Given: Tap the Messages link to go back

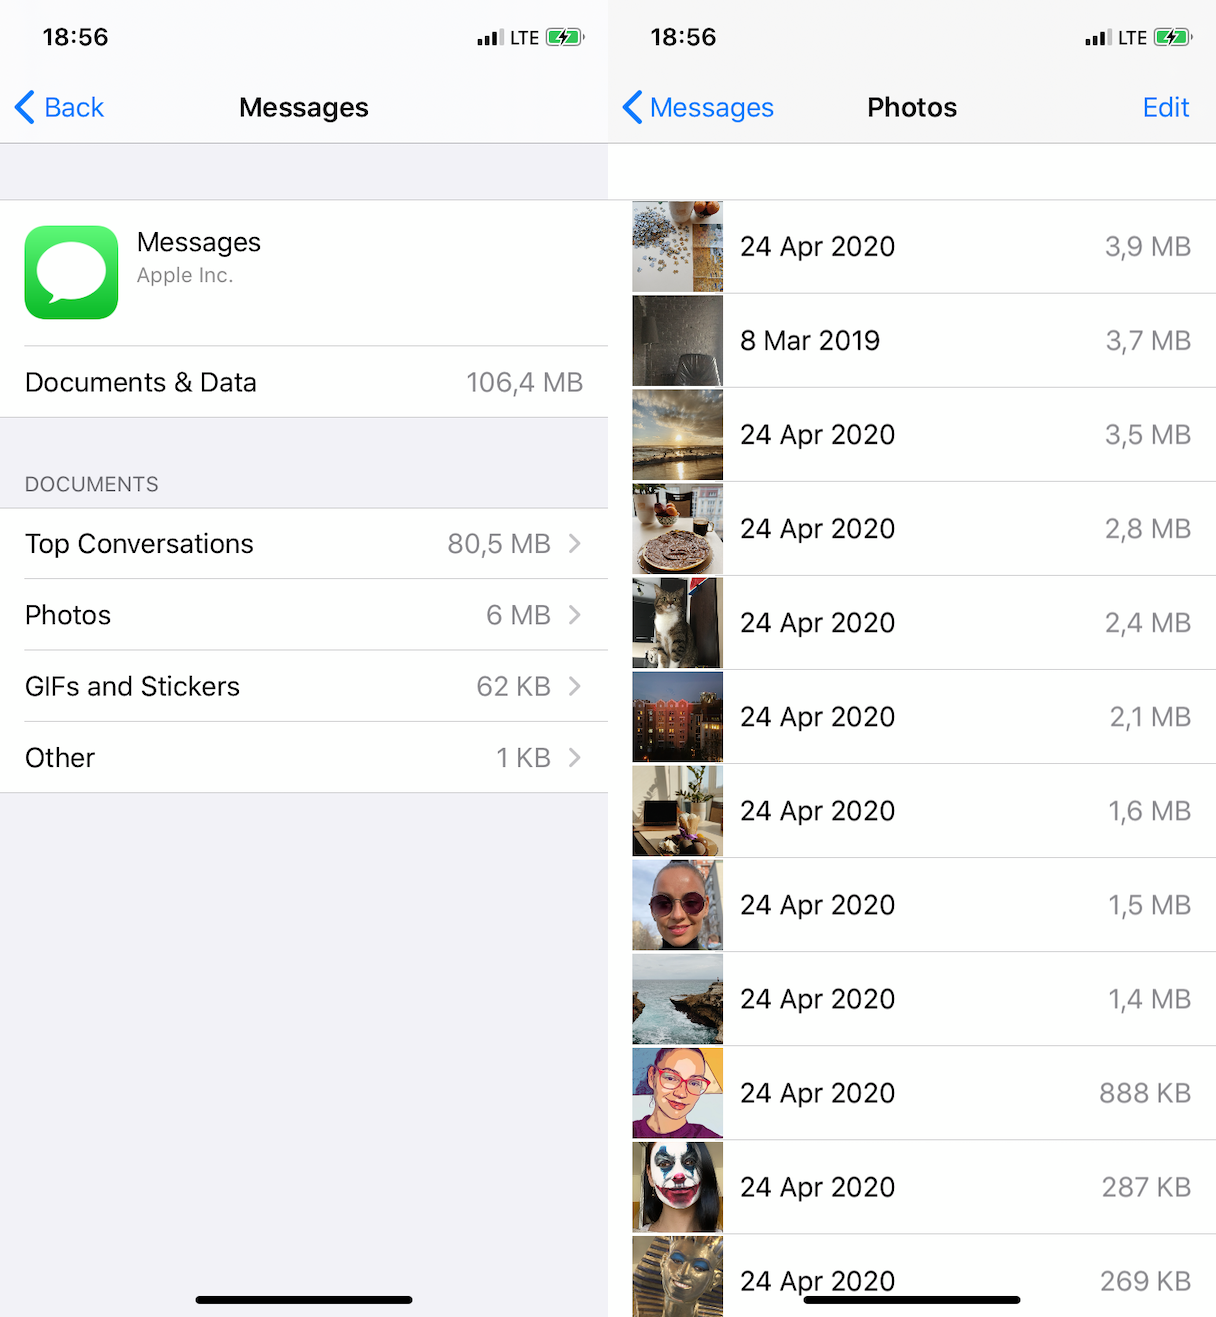Looking at the screenshot, I should tap(711, 107).
